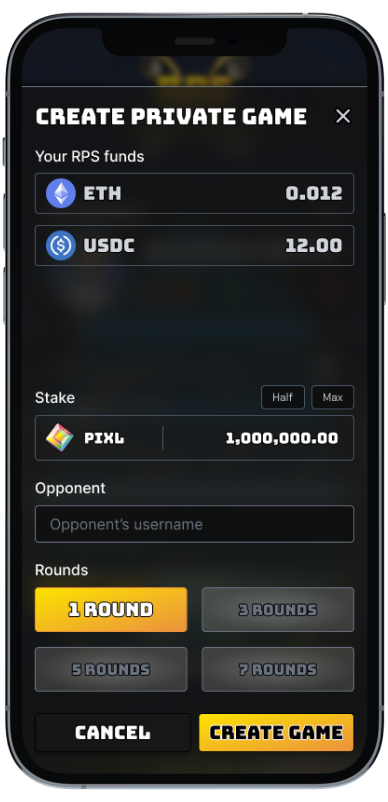Set stake to Half
Viewport: 388px width, 802px height.
(x=283, y=397)
